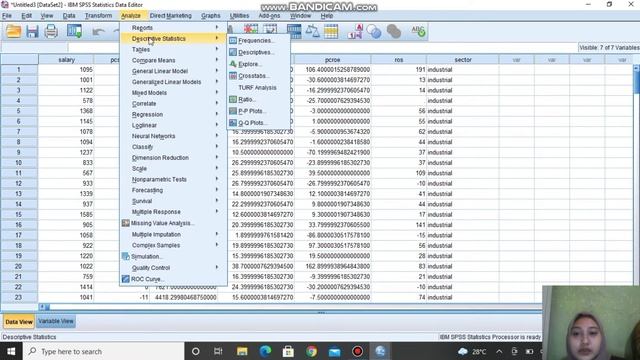Click the Split File toolbar icon
Image resolution: width=640 pixels, height=360 pixels.
point(294,31)
